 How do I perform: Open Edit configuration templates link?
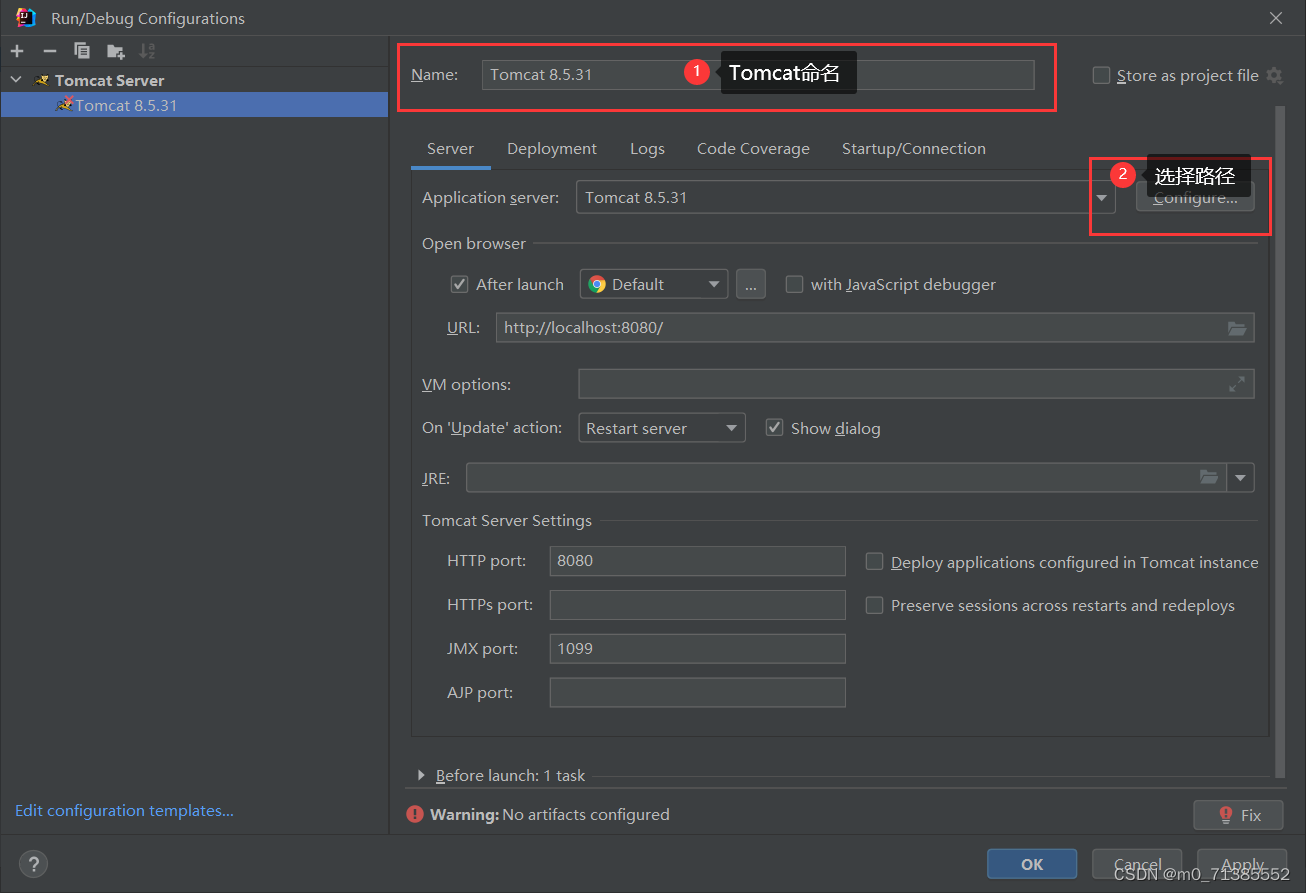[125, 811]
